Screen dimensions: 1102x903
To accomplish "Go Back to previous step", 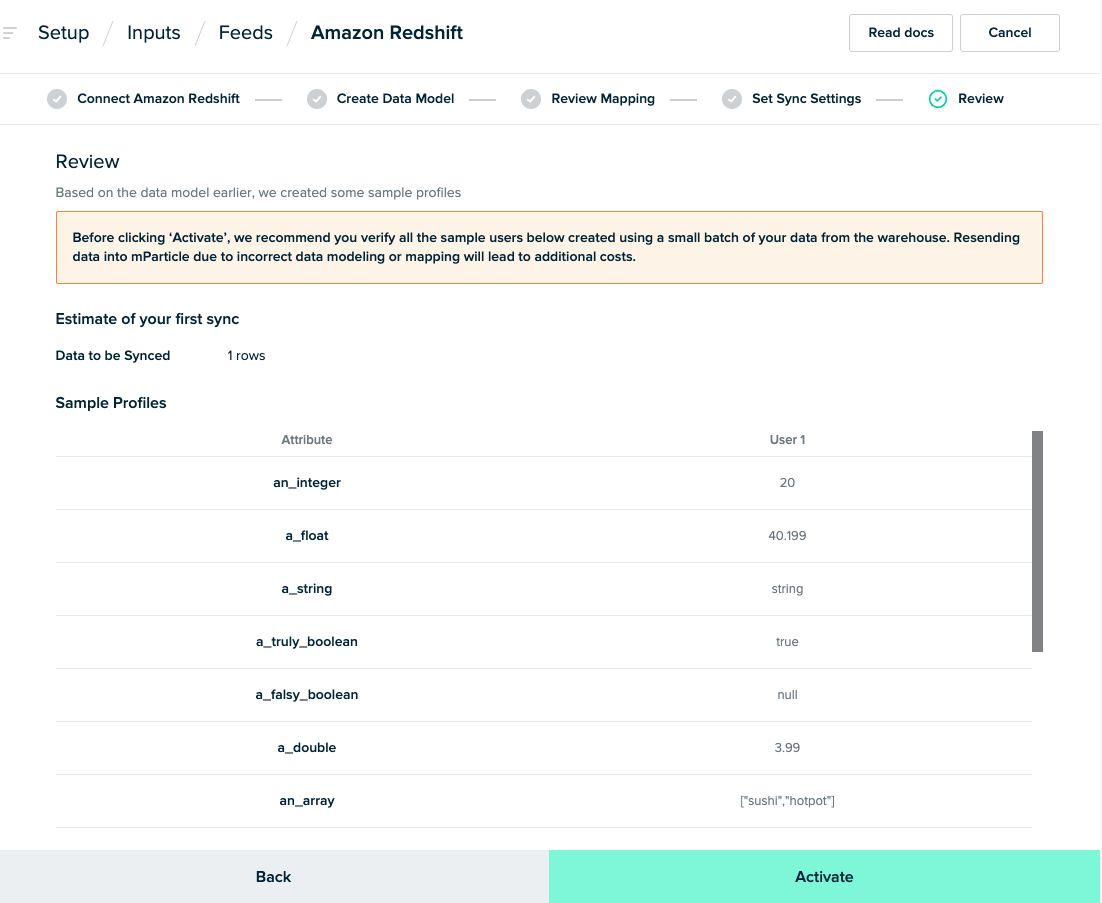I will [x=274, y=876].
